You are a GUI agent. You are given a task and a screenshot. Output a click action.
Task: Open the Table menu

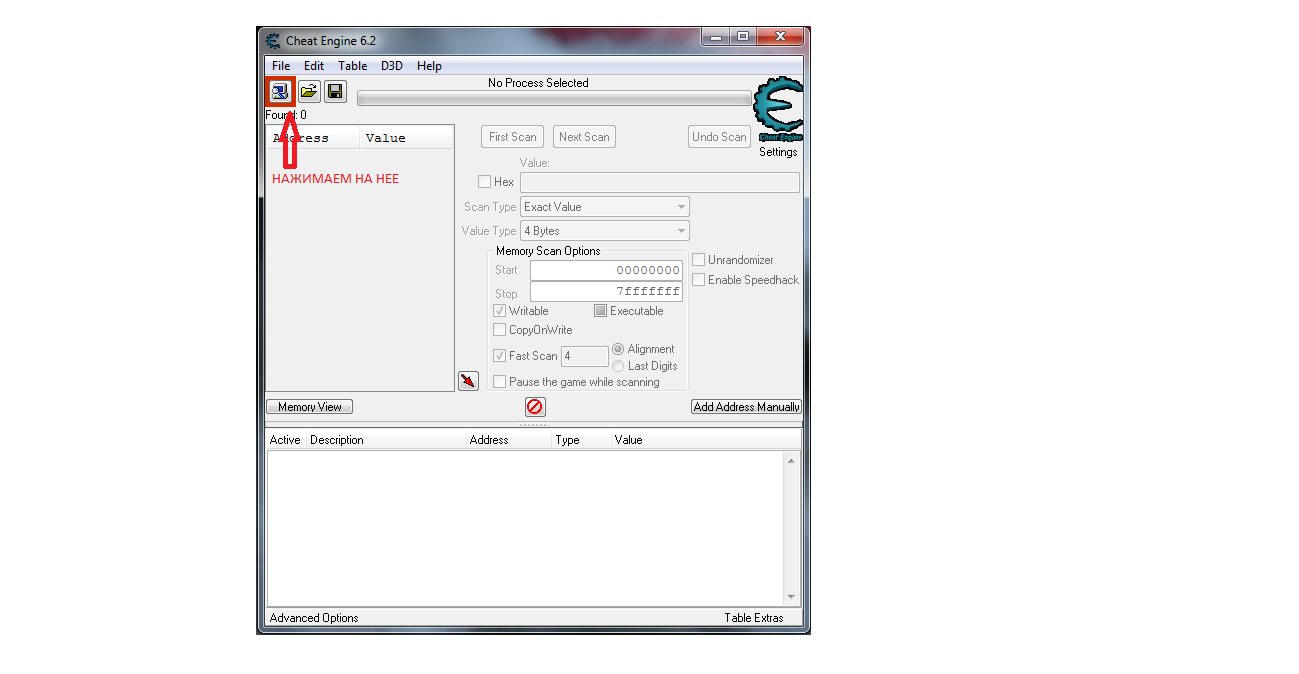click(x=352, y=66)
